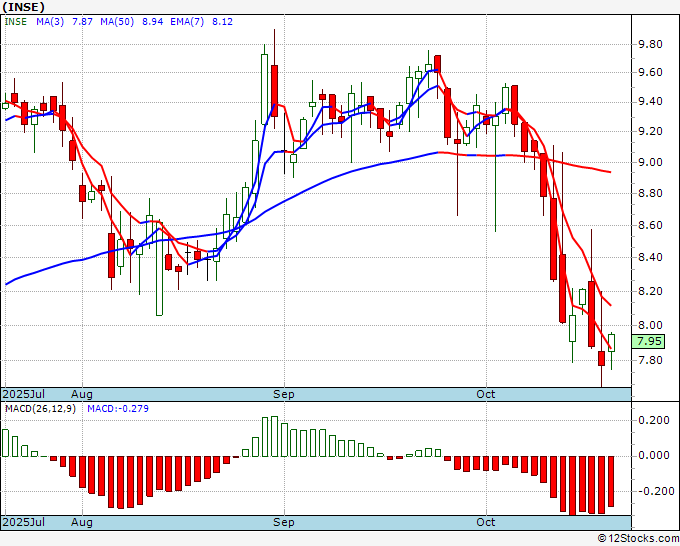The image size is (680, 546).
Task: Select the Aug marker on price timeline
Action: pos(82,394)
